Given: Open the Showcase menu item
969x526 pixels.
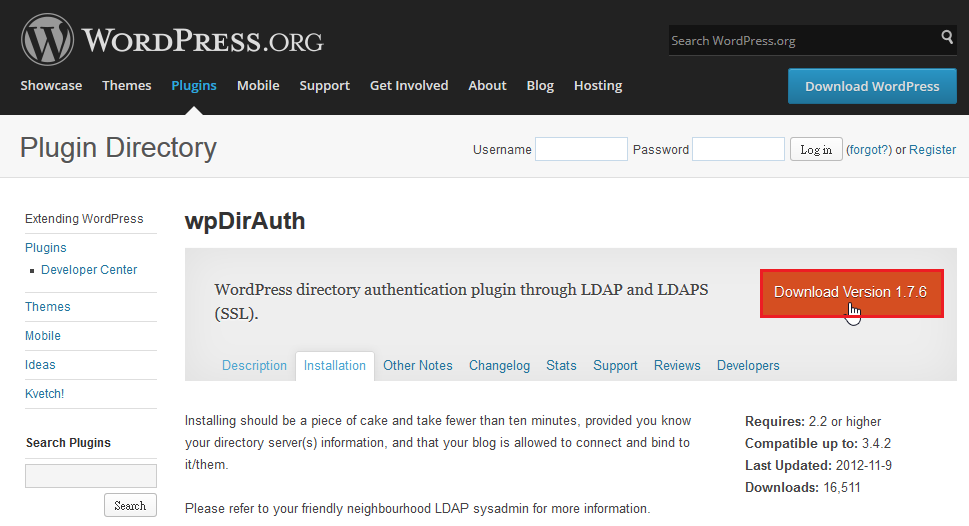Looking at the screenshot, I should pos(51,85).
